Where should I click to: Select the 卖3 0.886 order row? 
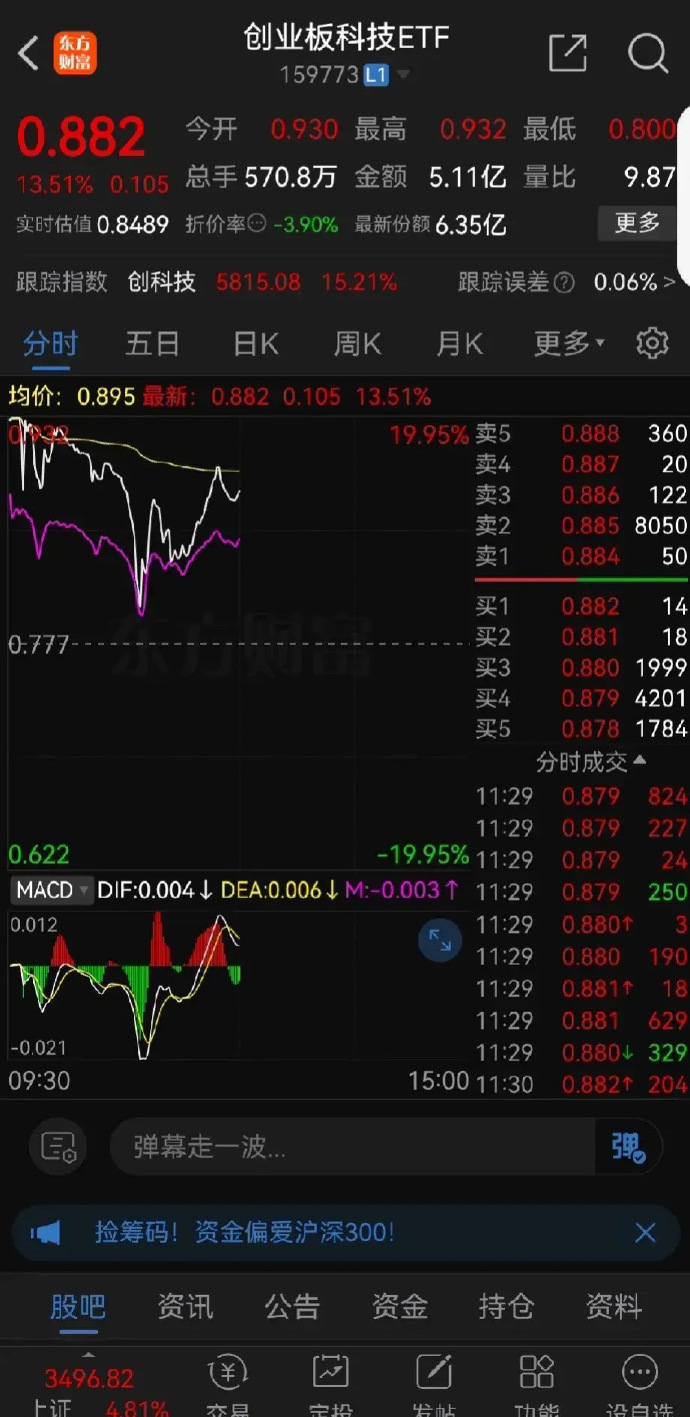[581, 495]
